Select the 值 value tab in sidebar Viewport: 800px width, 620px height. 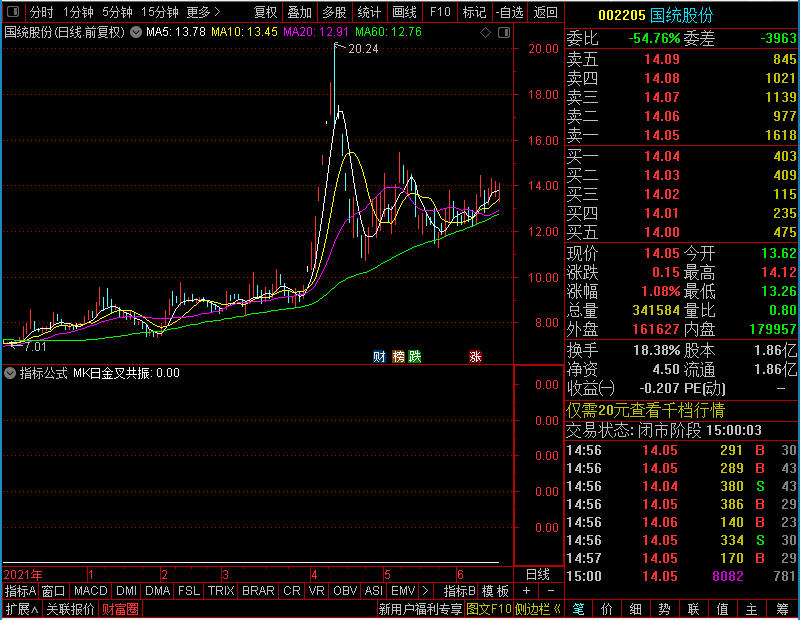[722, 609]
